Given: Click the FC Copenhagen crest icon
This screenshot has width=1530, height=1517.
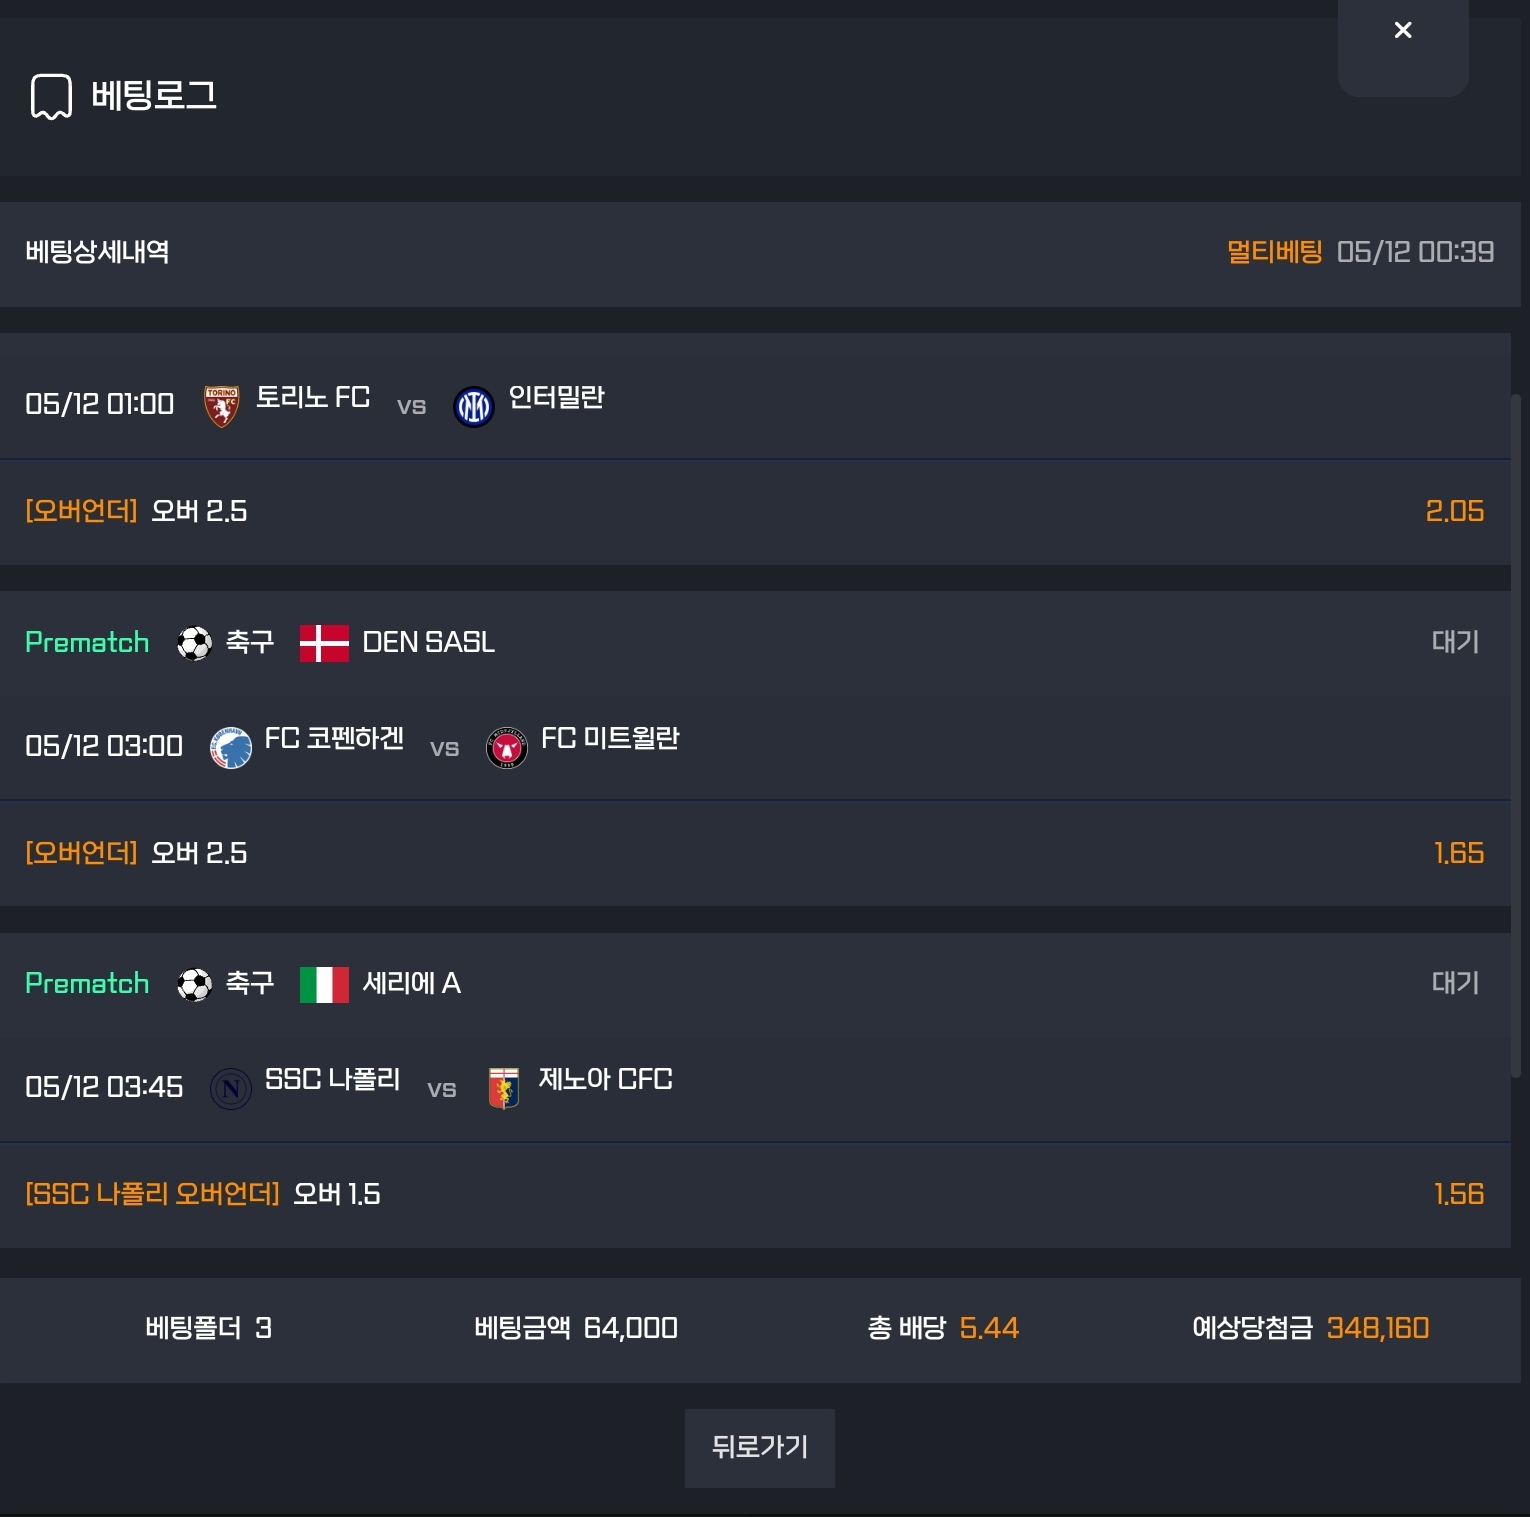Looking at the screenshot, I should [x=231, y=748].
